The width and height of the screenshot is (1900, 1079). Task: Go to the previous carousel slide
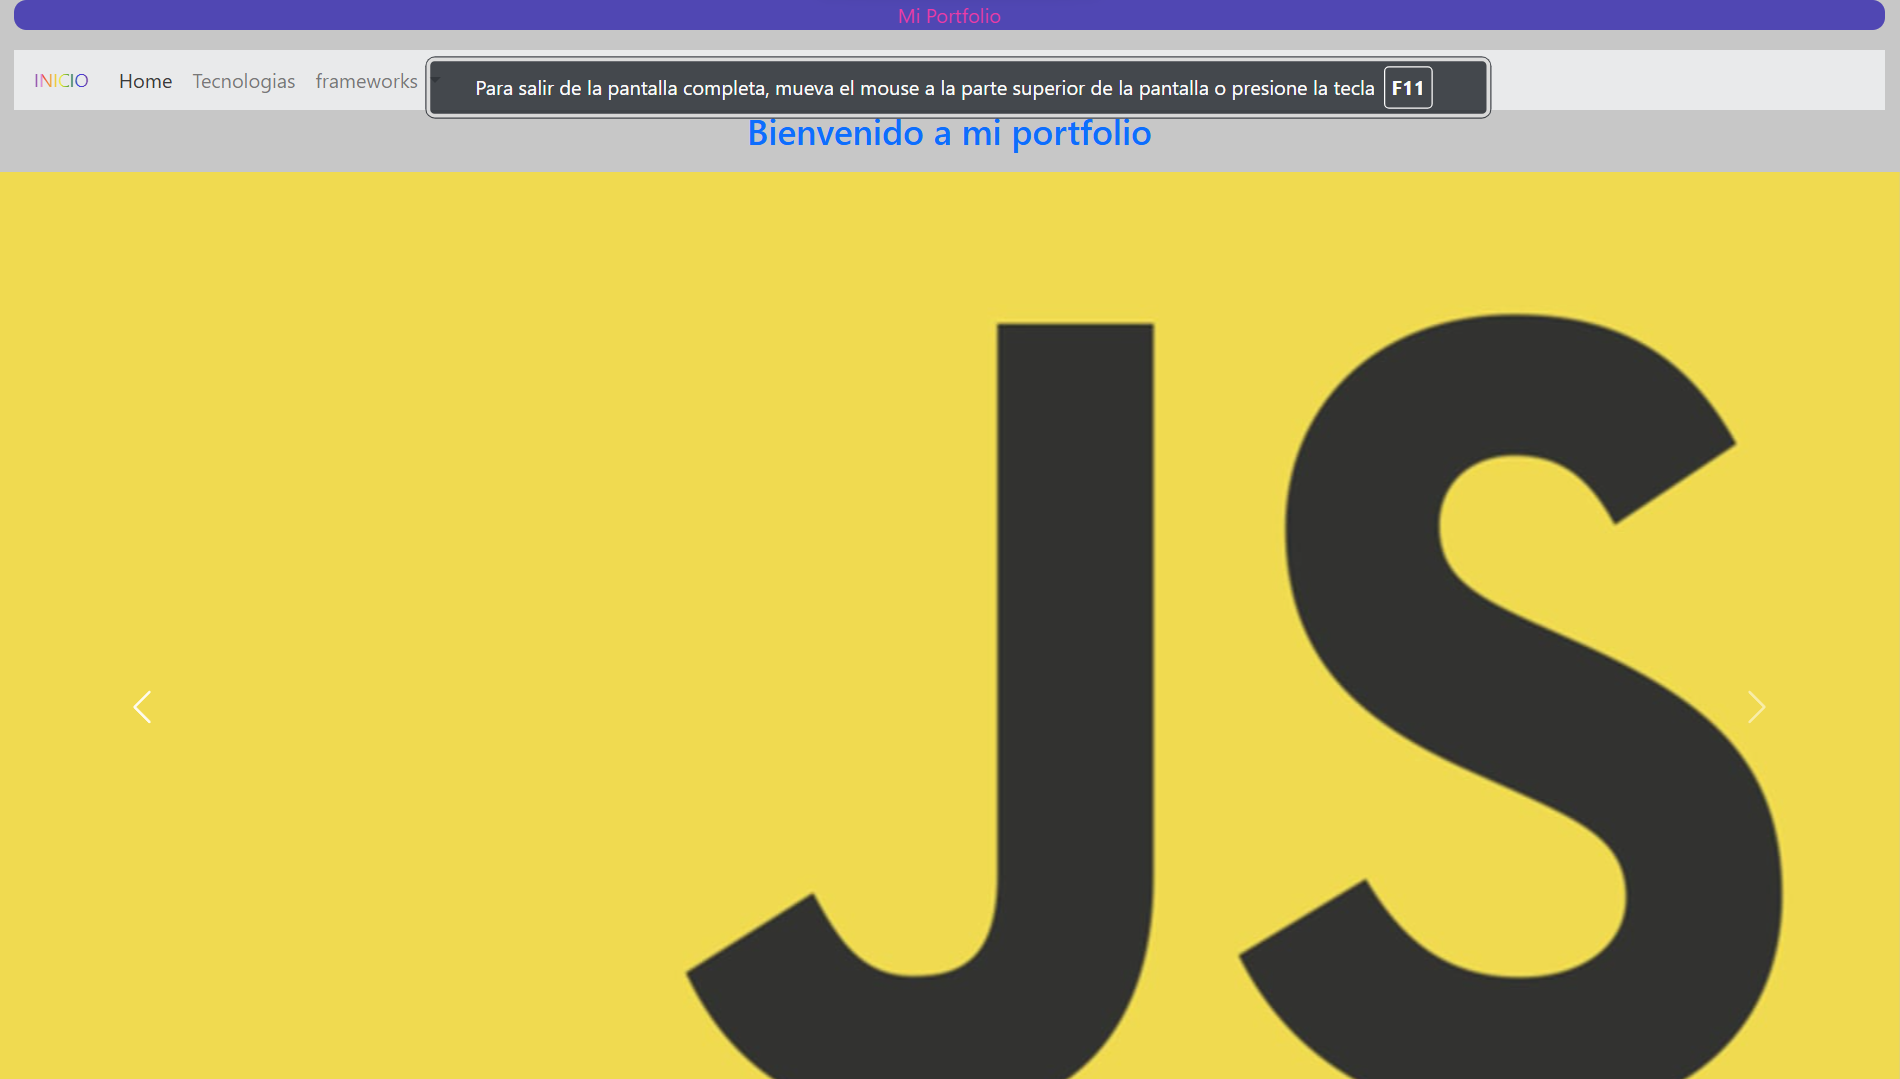coord(142,707)
